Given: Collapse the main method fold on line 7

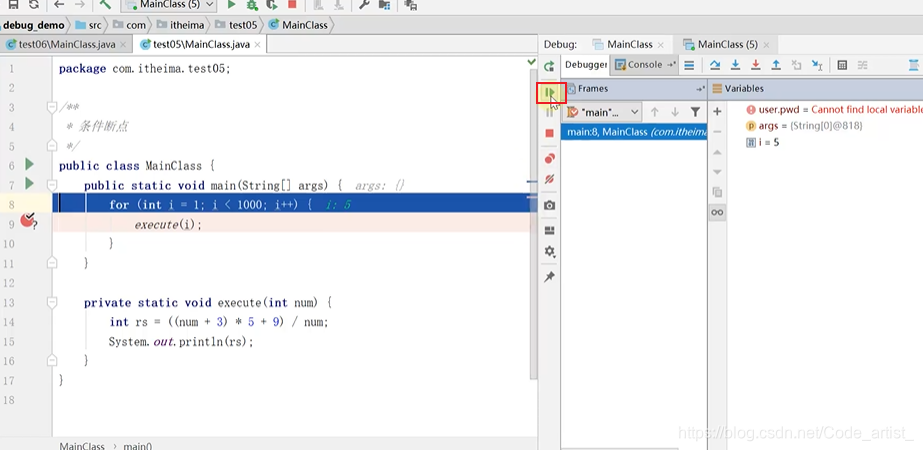Looking at the screenshot, I should click(x=52, y=185).
